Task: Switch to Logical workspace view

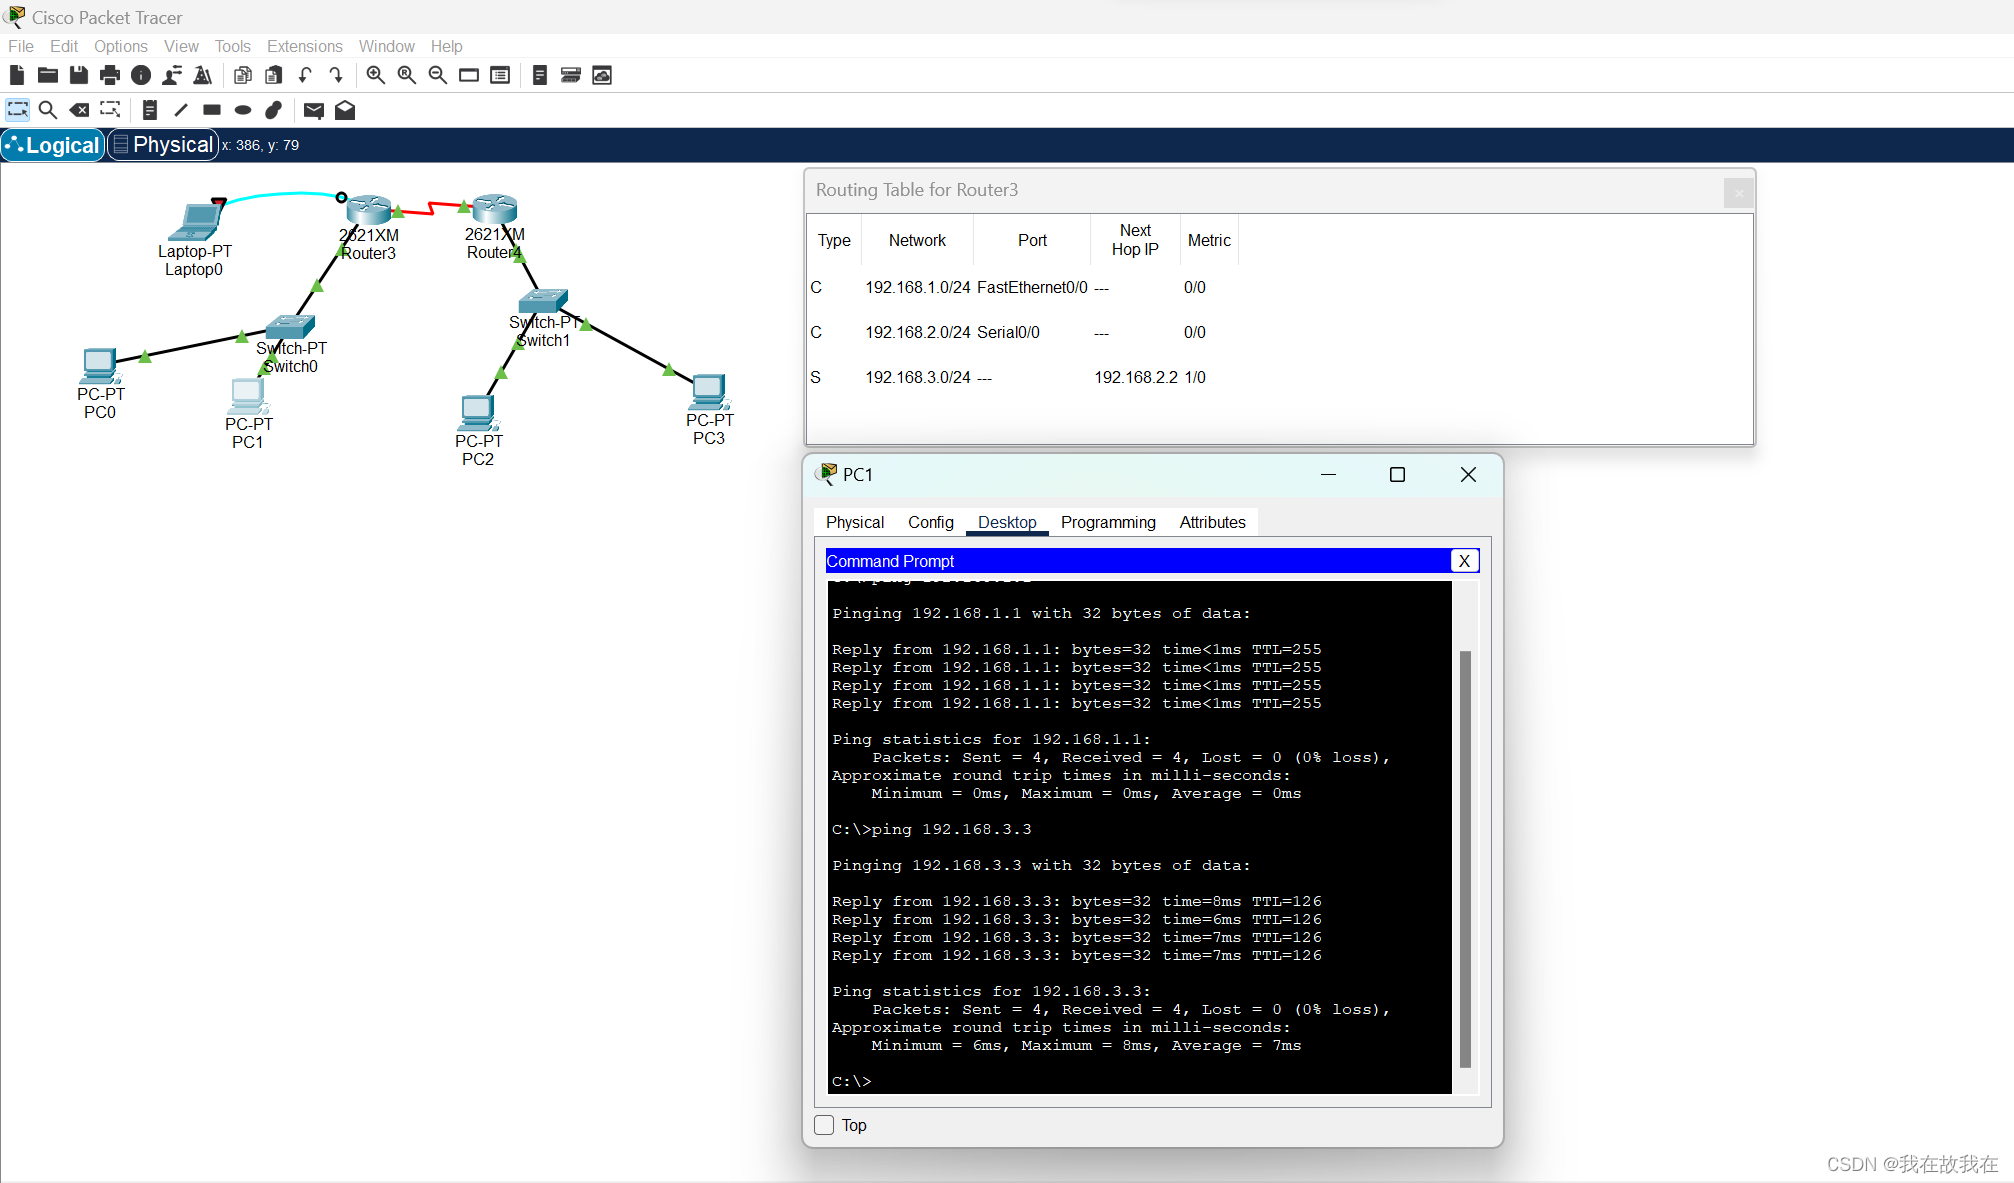Action: click(x=53, y=145)
